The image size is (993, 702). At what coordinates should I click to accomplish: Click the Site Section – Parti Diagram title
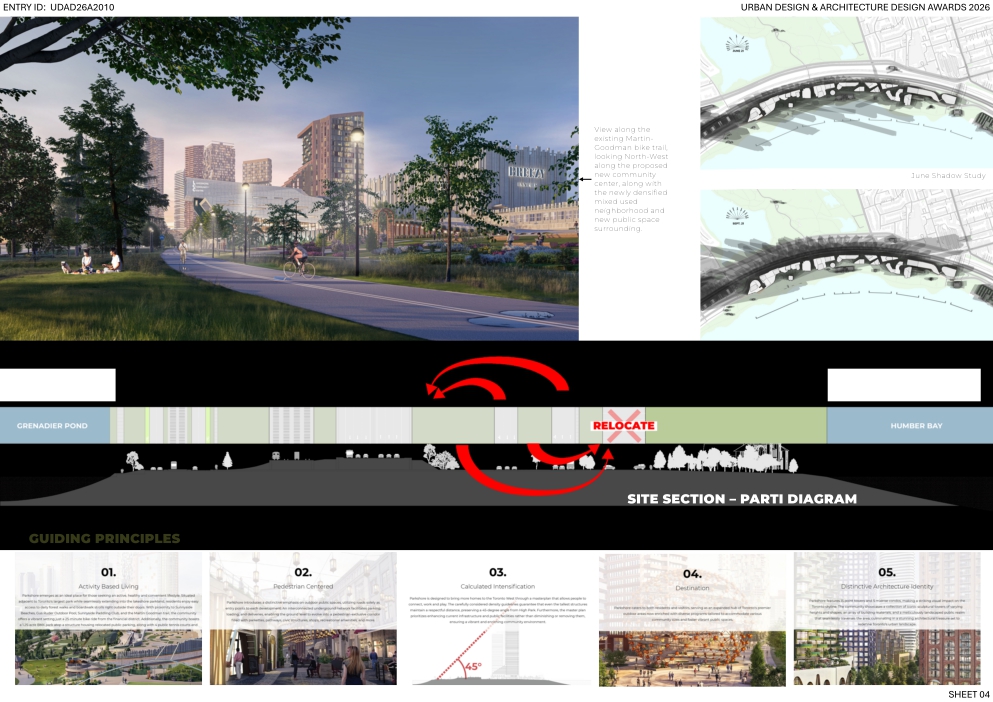(x=741, y=498)
